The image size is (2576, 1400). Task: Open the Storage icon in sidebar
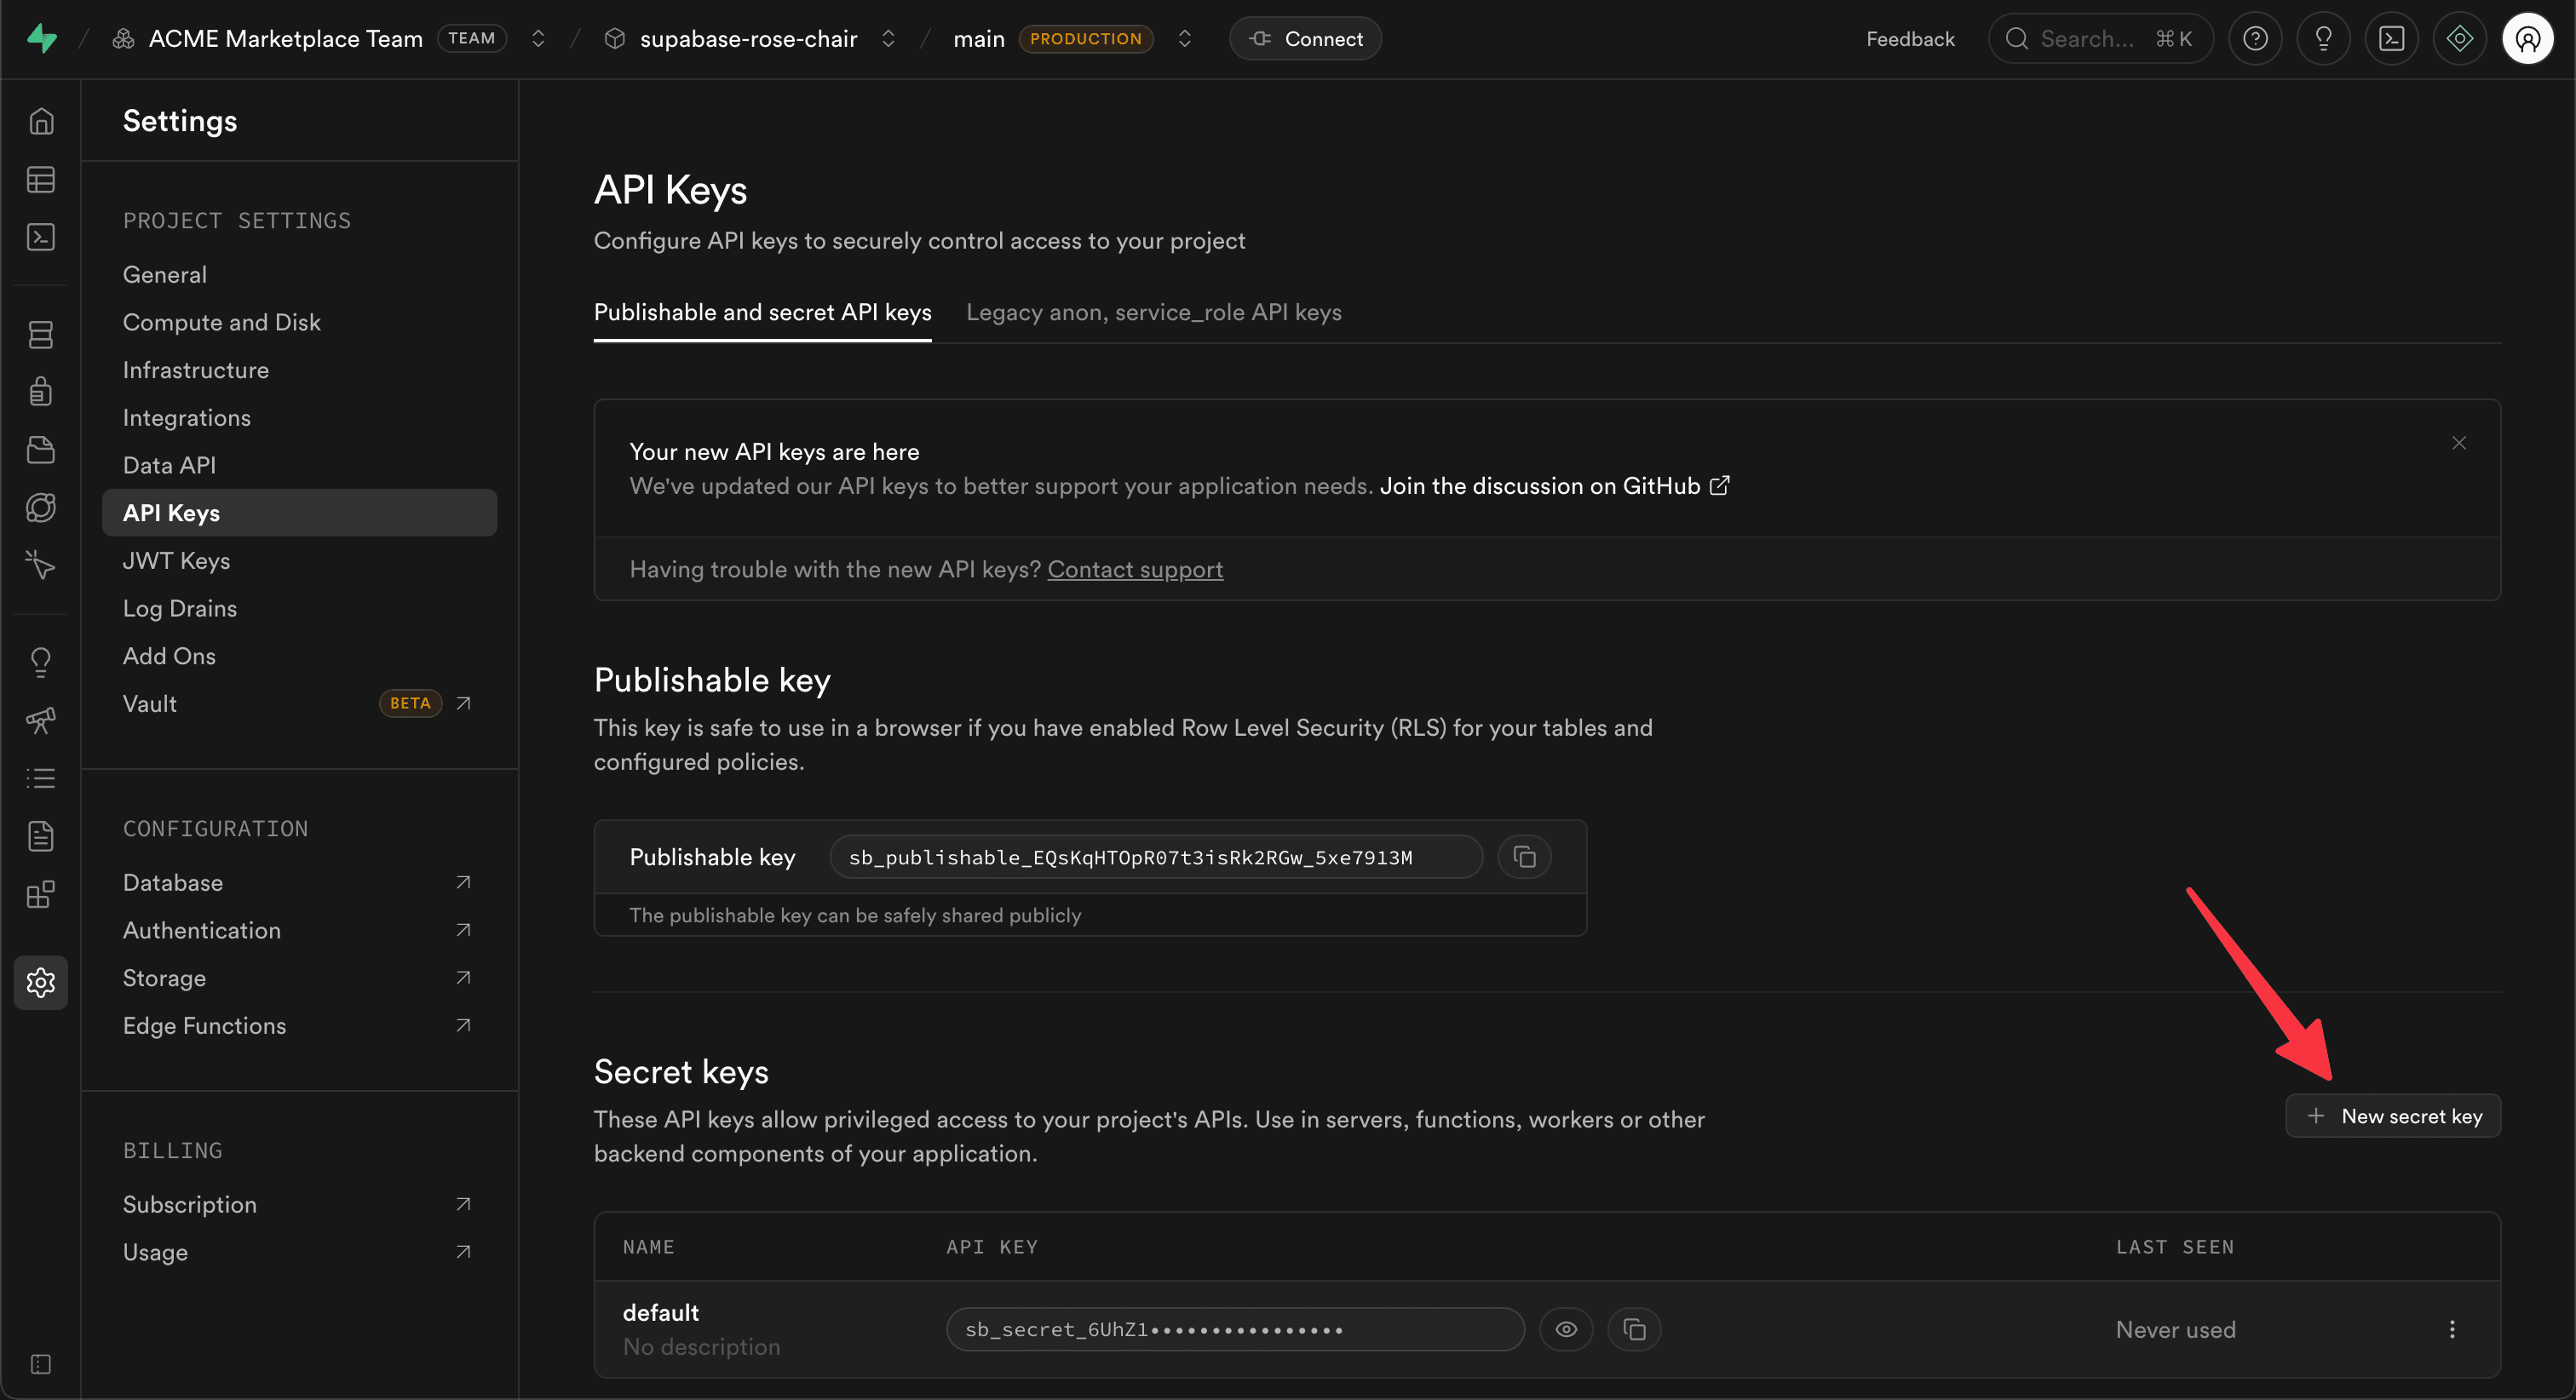(41, 449)
